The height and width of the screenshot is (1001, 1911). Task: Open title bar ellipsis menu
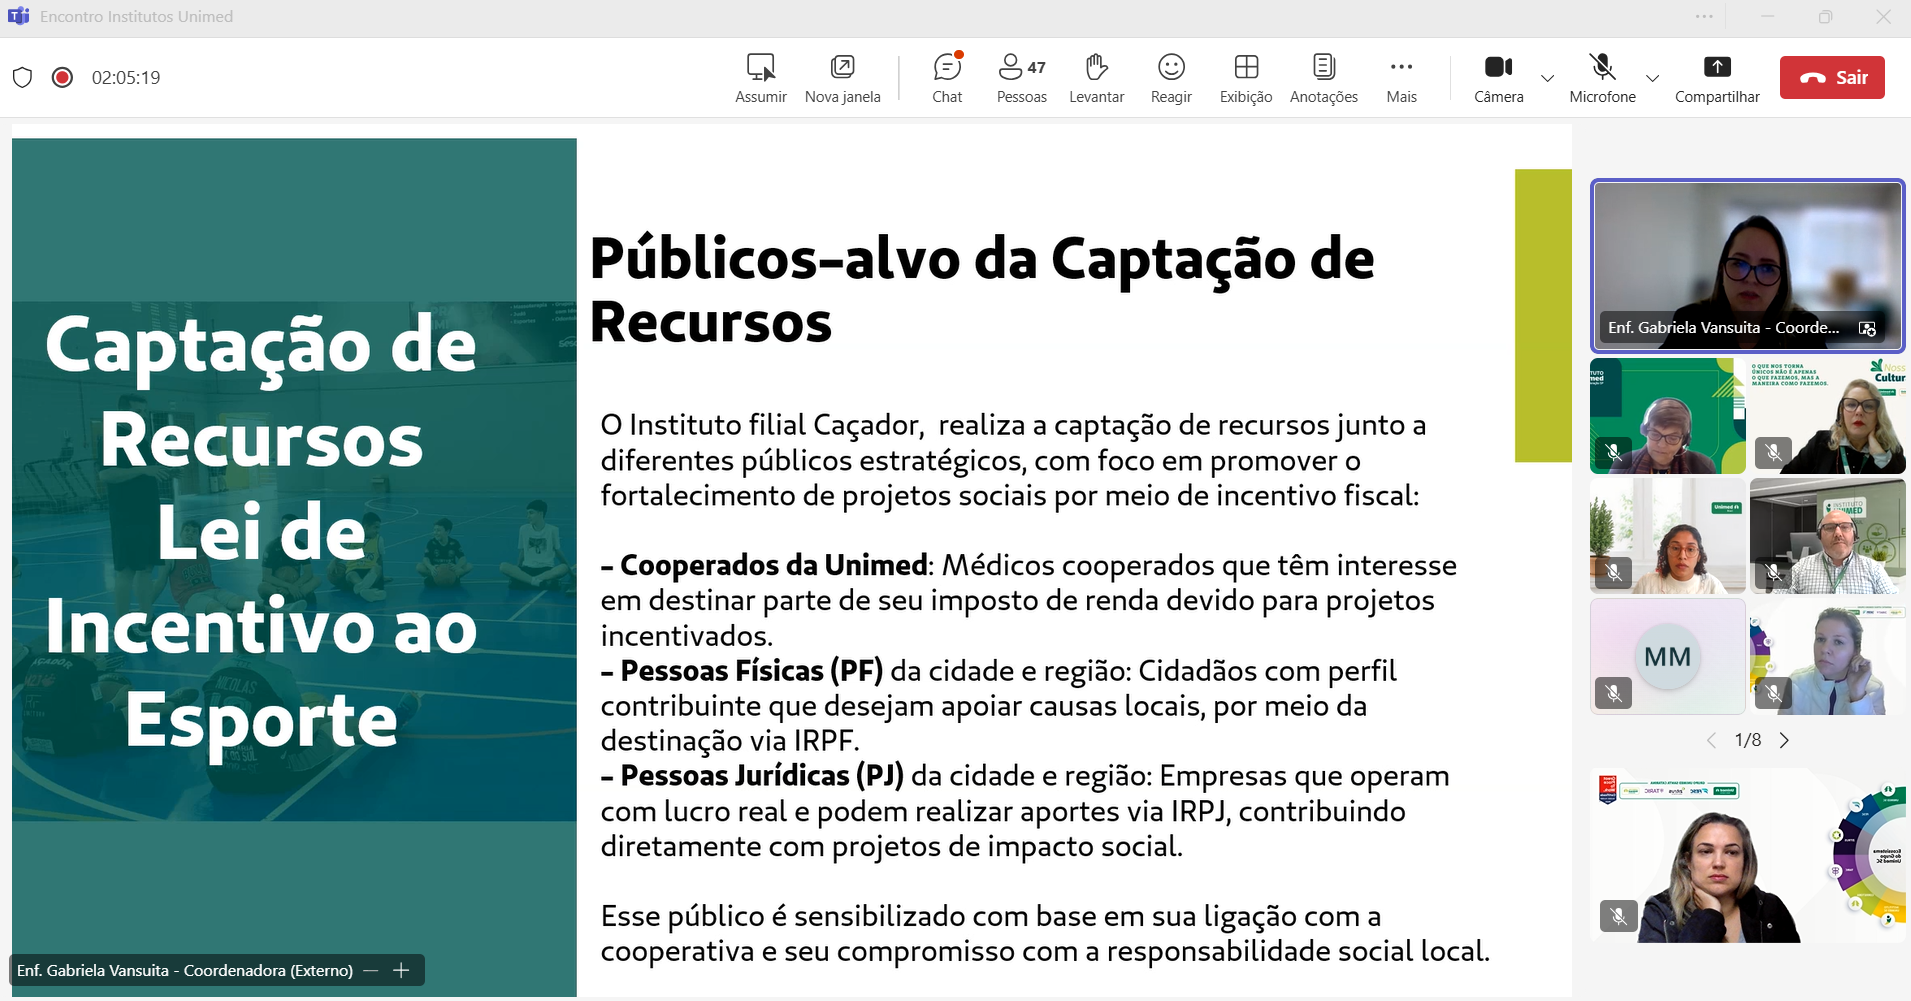[x=1704, y=17]
